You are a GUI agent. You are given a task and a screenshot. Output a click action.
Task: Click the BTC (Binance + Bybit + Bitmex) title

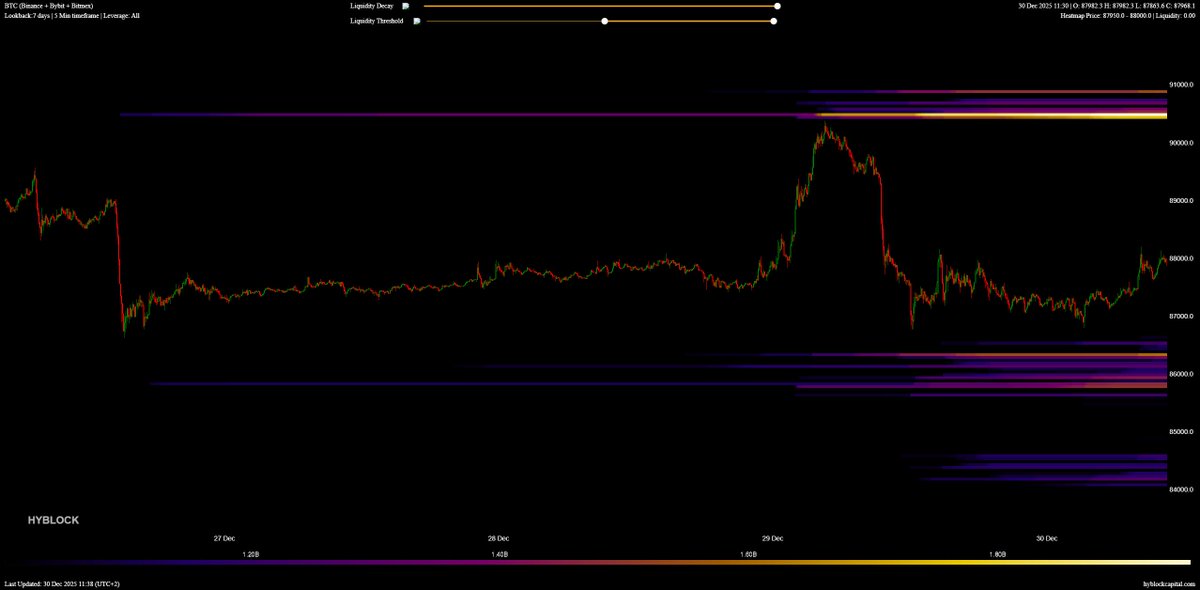[50, 6]
